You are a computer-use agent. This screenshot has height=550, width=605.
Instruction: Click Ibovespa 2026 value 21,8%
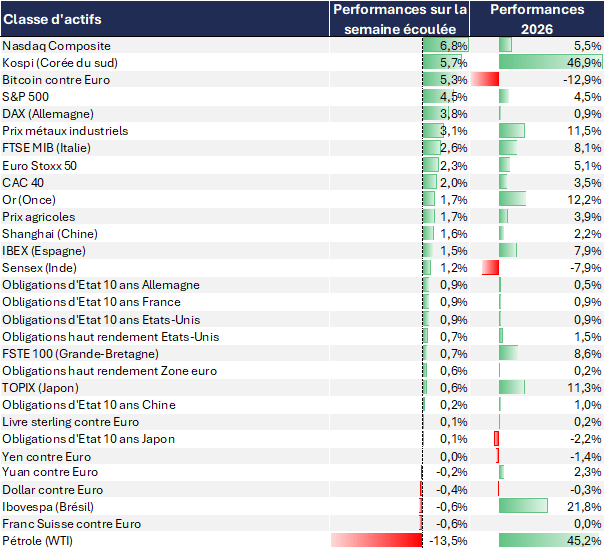point(584,506)
